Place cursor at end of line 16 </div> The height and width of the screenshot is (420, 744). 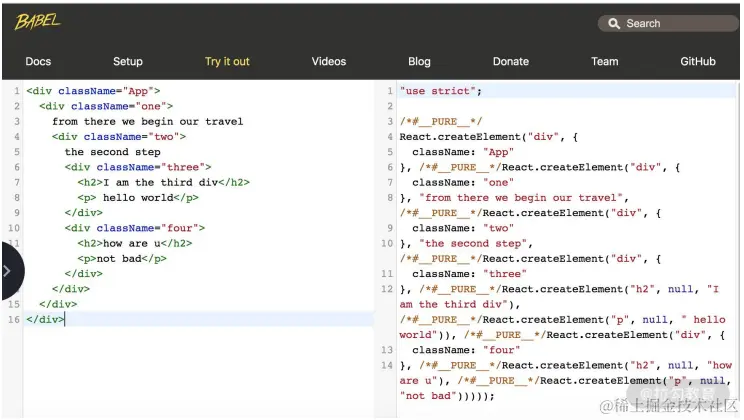click(x=64, y=319)
